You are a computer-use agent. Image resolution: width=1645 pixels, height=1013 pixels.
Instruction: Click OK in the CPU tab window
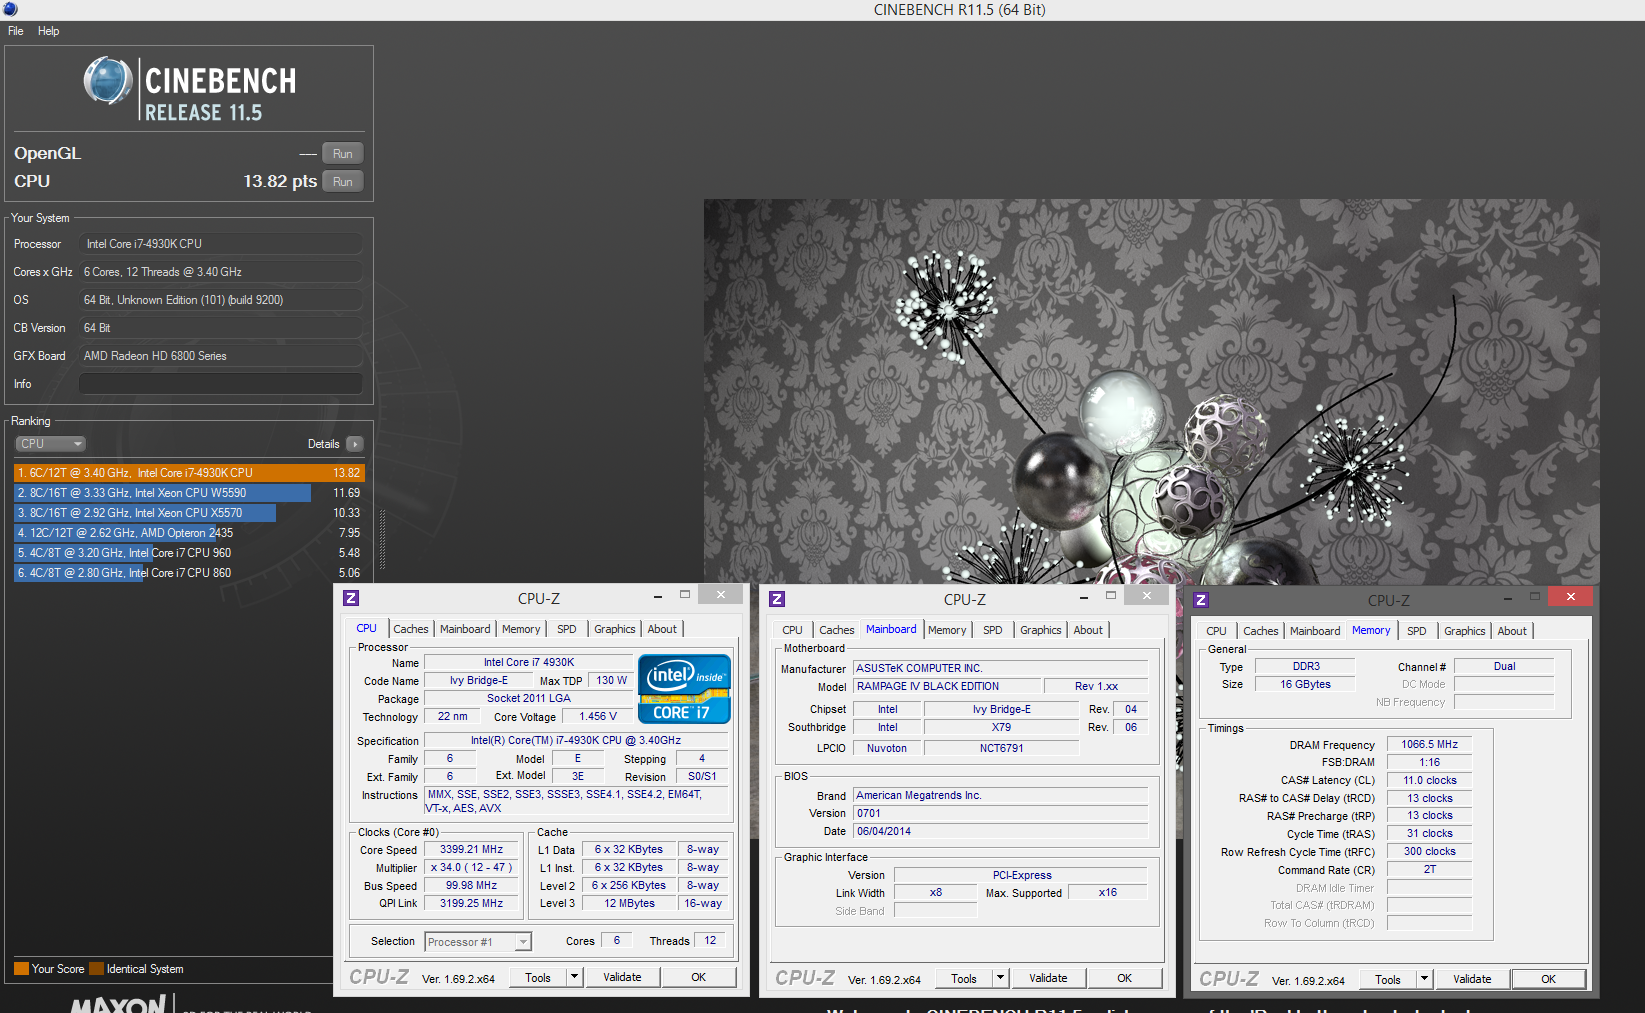coord(699,977)
